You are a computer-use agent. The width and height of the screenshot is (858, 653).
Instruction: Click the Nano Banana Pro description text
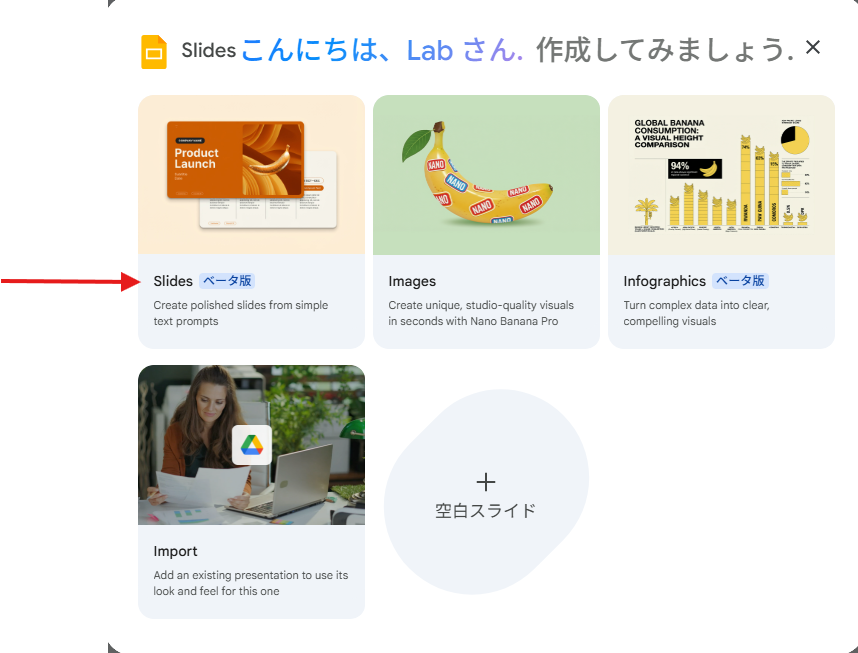[x=481, y=313]
